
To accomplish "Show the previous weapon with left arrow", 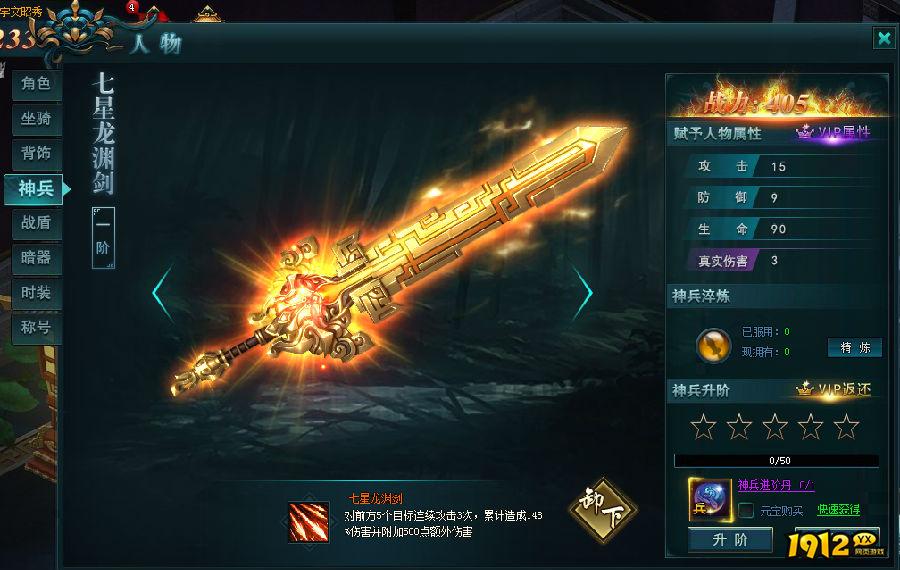I will pos(162,293).
